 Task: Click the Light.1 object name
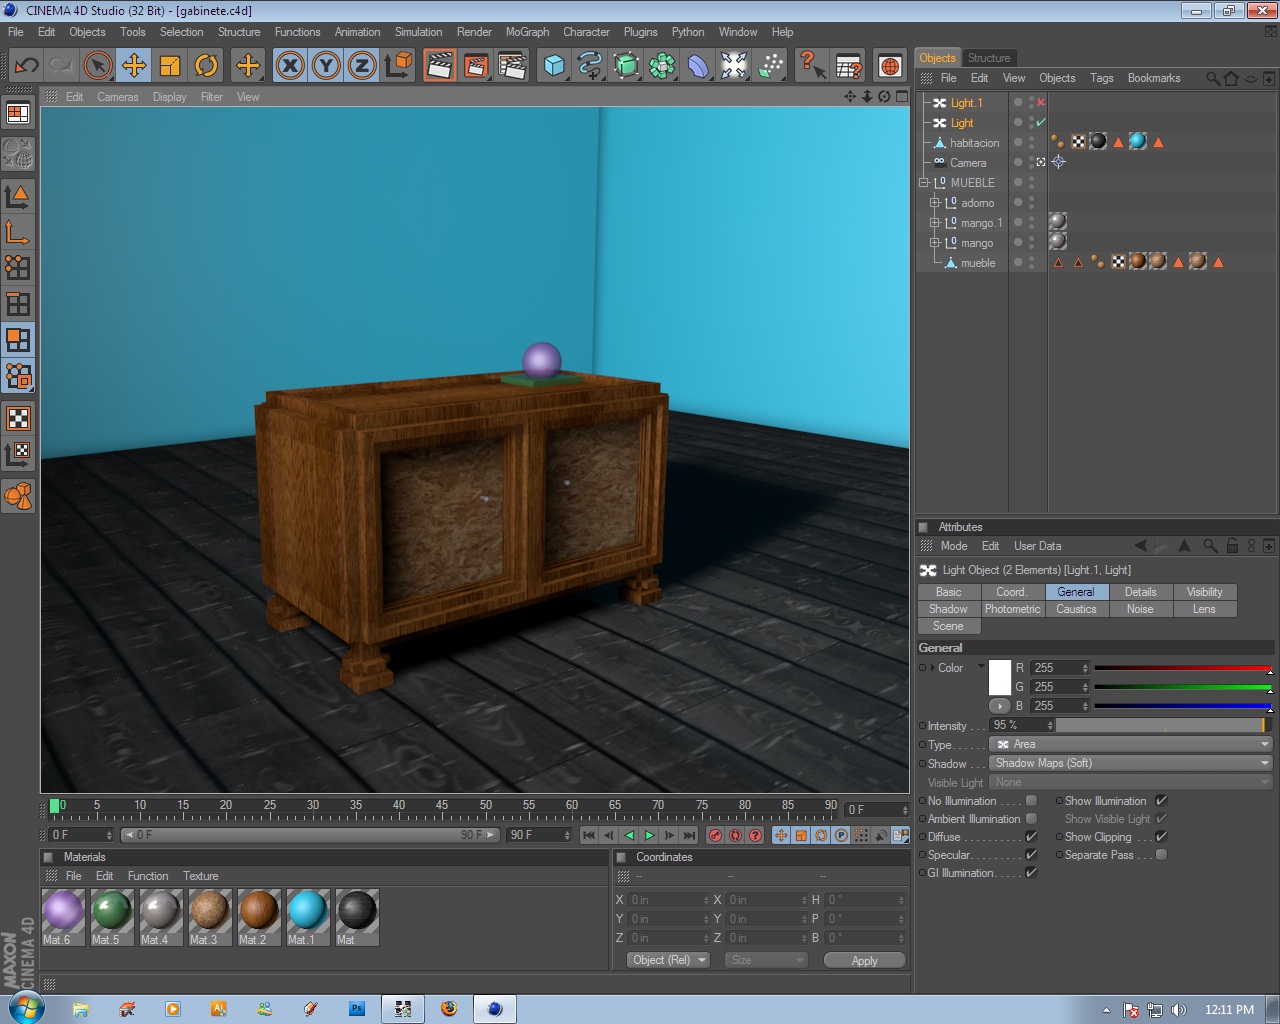[966, 102]
